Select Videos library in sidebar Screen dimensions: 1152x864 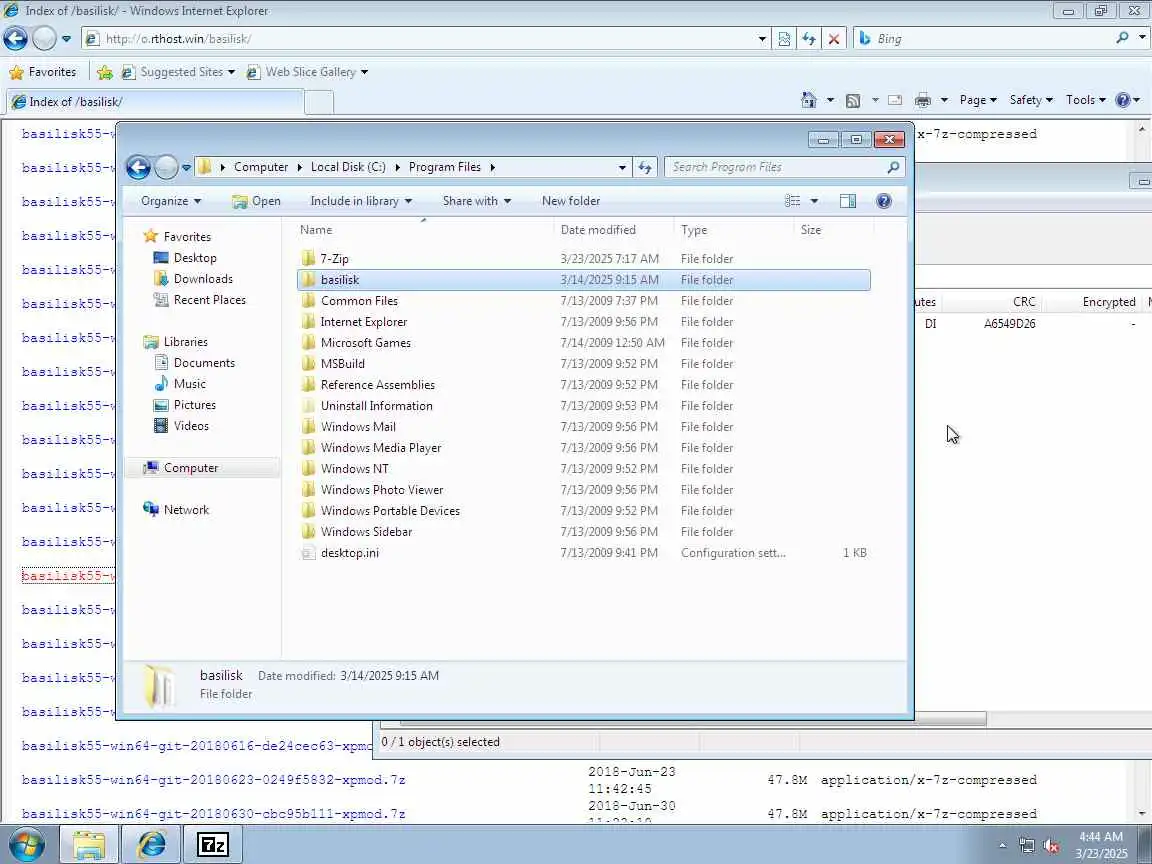point(191,426)
